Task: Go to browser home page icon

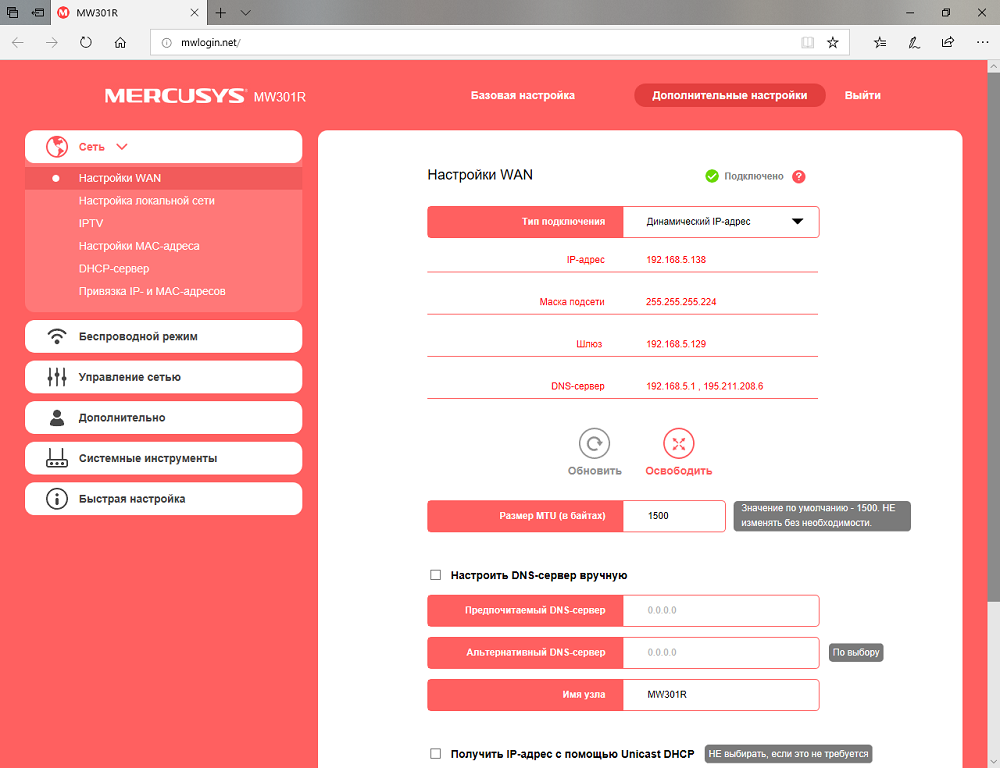Action: (x=120, y=43)
